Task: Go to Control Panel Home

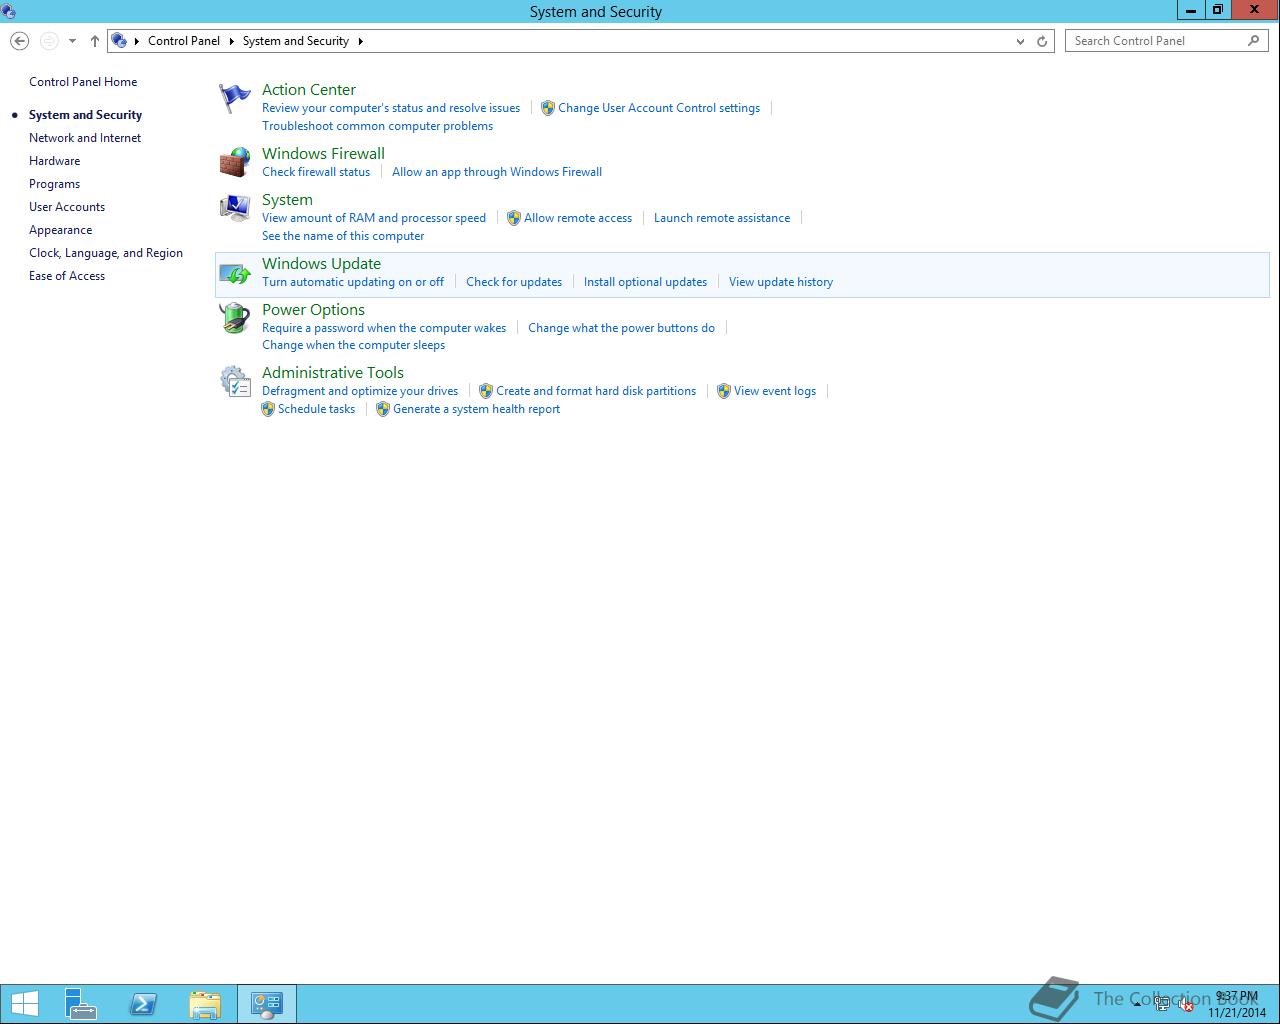Action: tap(83, 82)
